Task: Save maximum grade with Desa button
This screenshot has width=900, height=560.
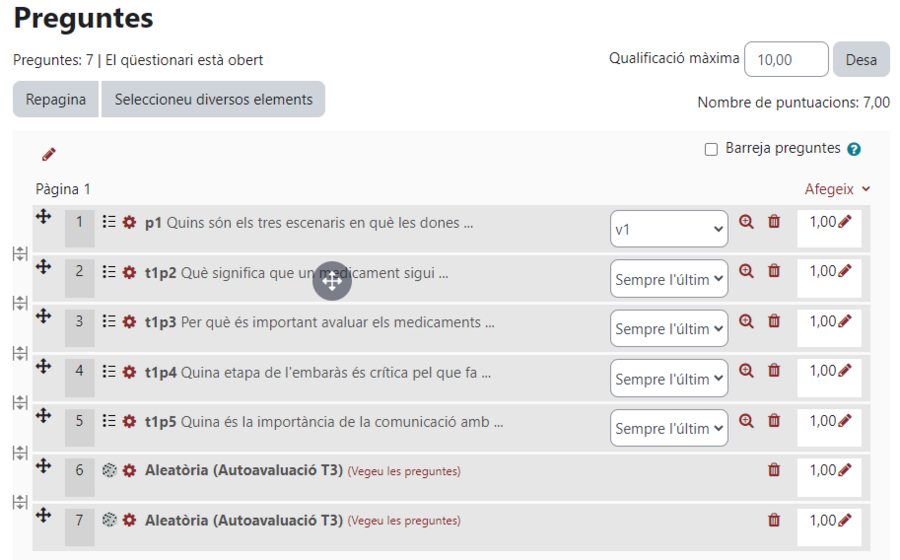Action: coord(861,59)
